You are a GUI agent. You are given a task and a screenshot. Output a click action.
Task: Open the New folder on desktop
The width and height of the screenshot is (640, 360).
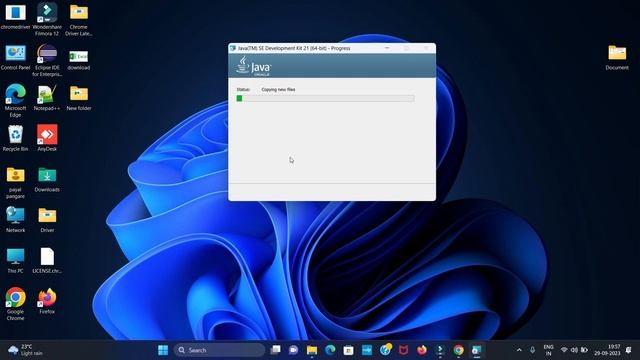[x=79, y=98]
